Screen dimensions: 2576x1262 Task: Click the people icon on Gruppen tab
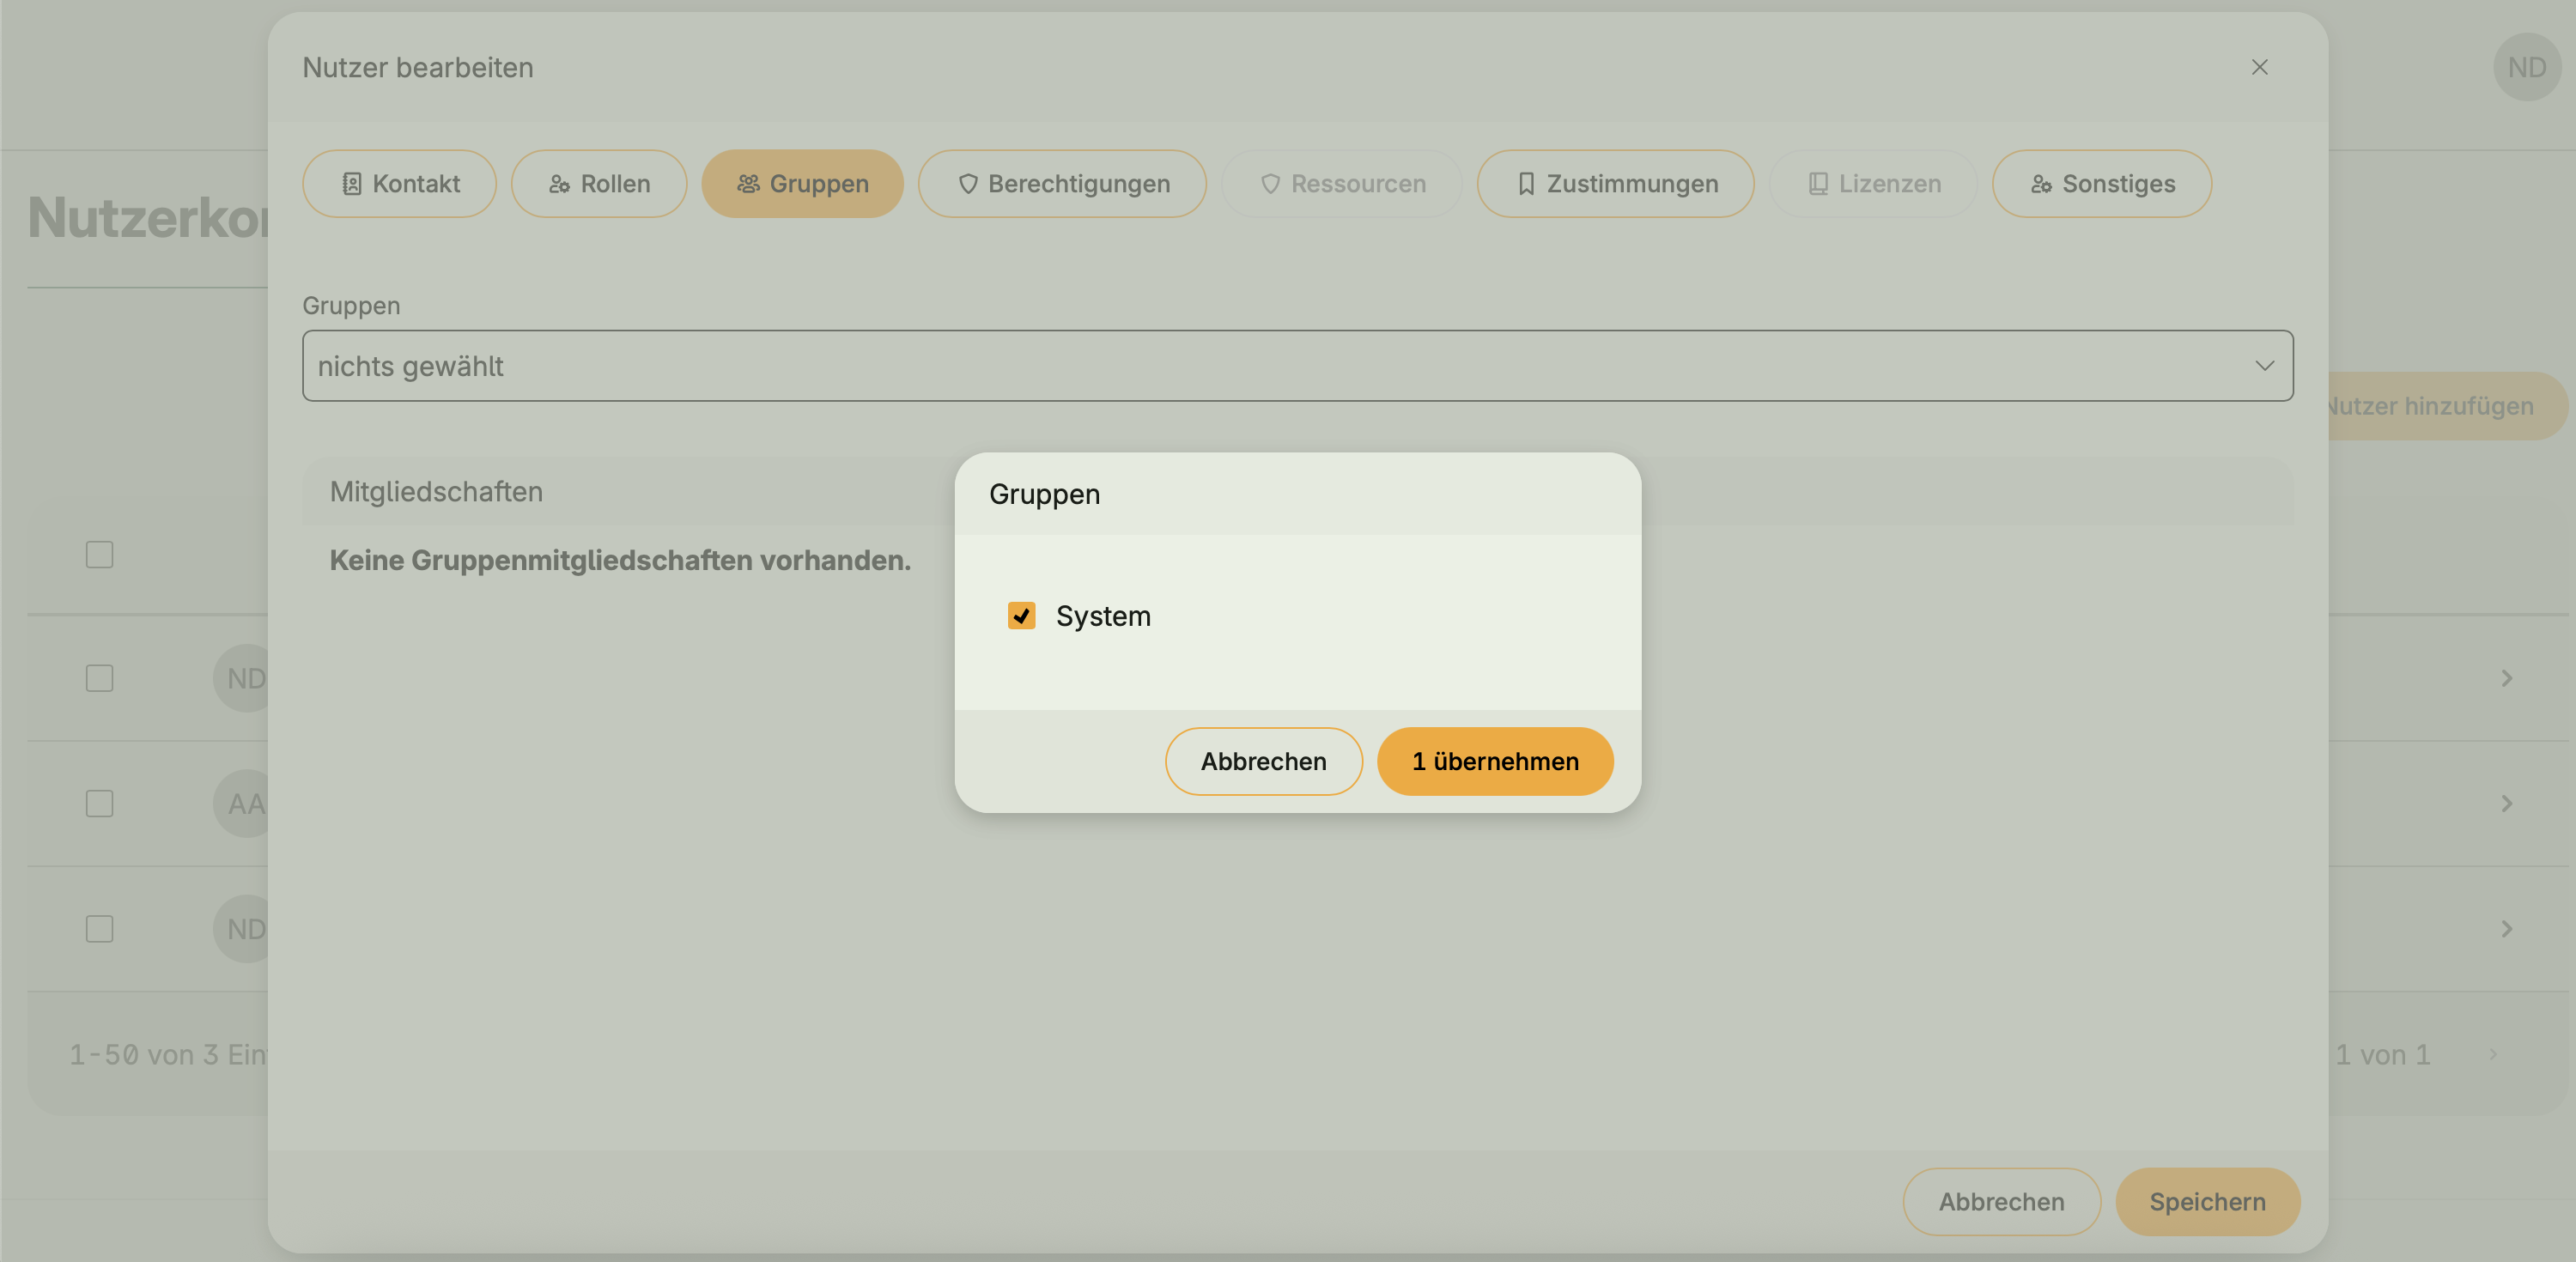point(748,184)
